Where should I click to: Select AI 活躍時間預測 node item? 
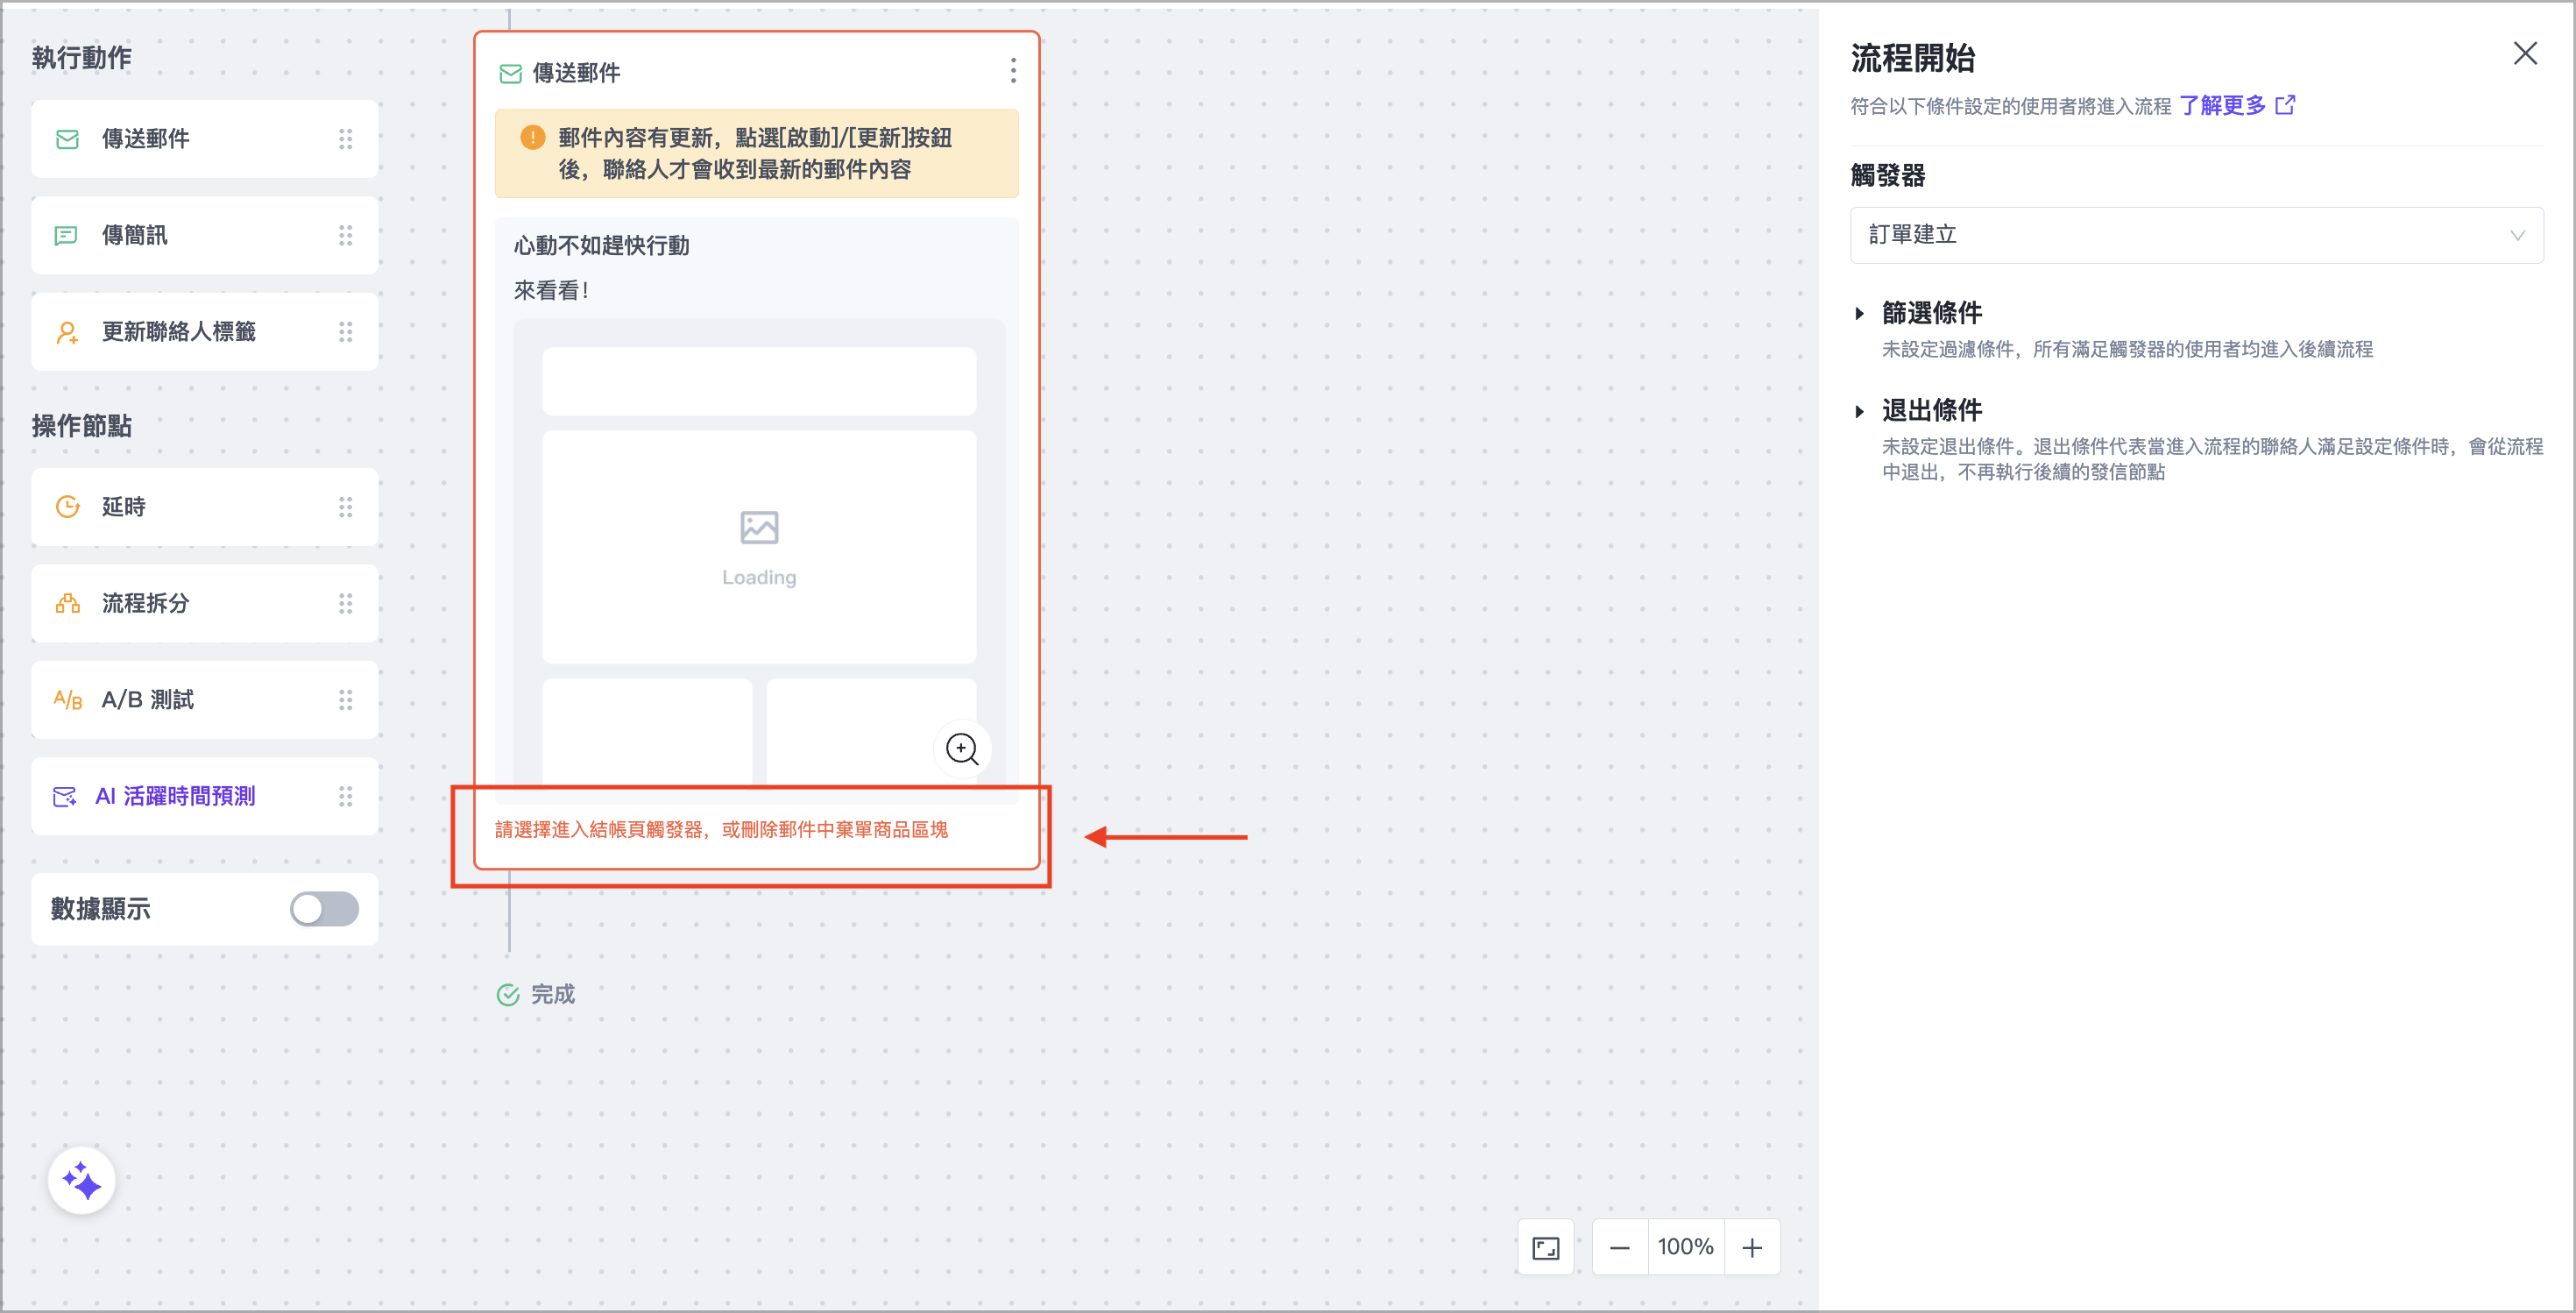click(x=175, y=796)
